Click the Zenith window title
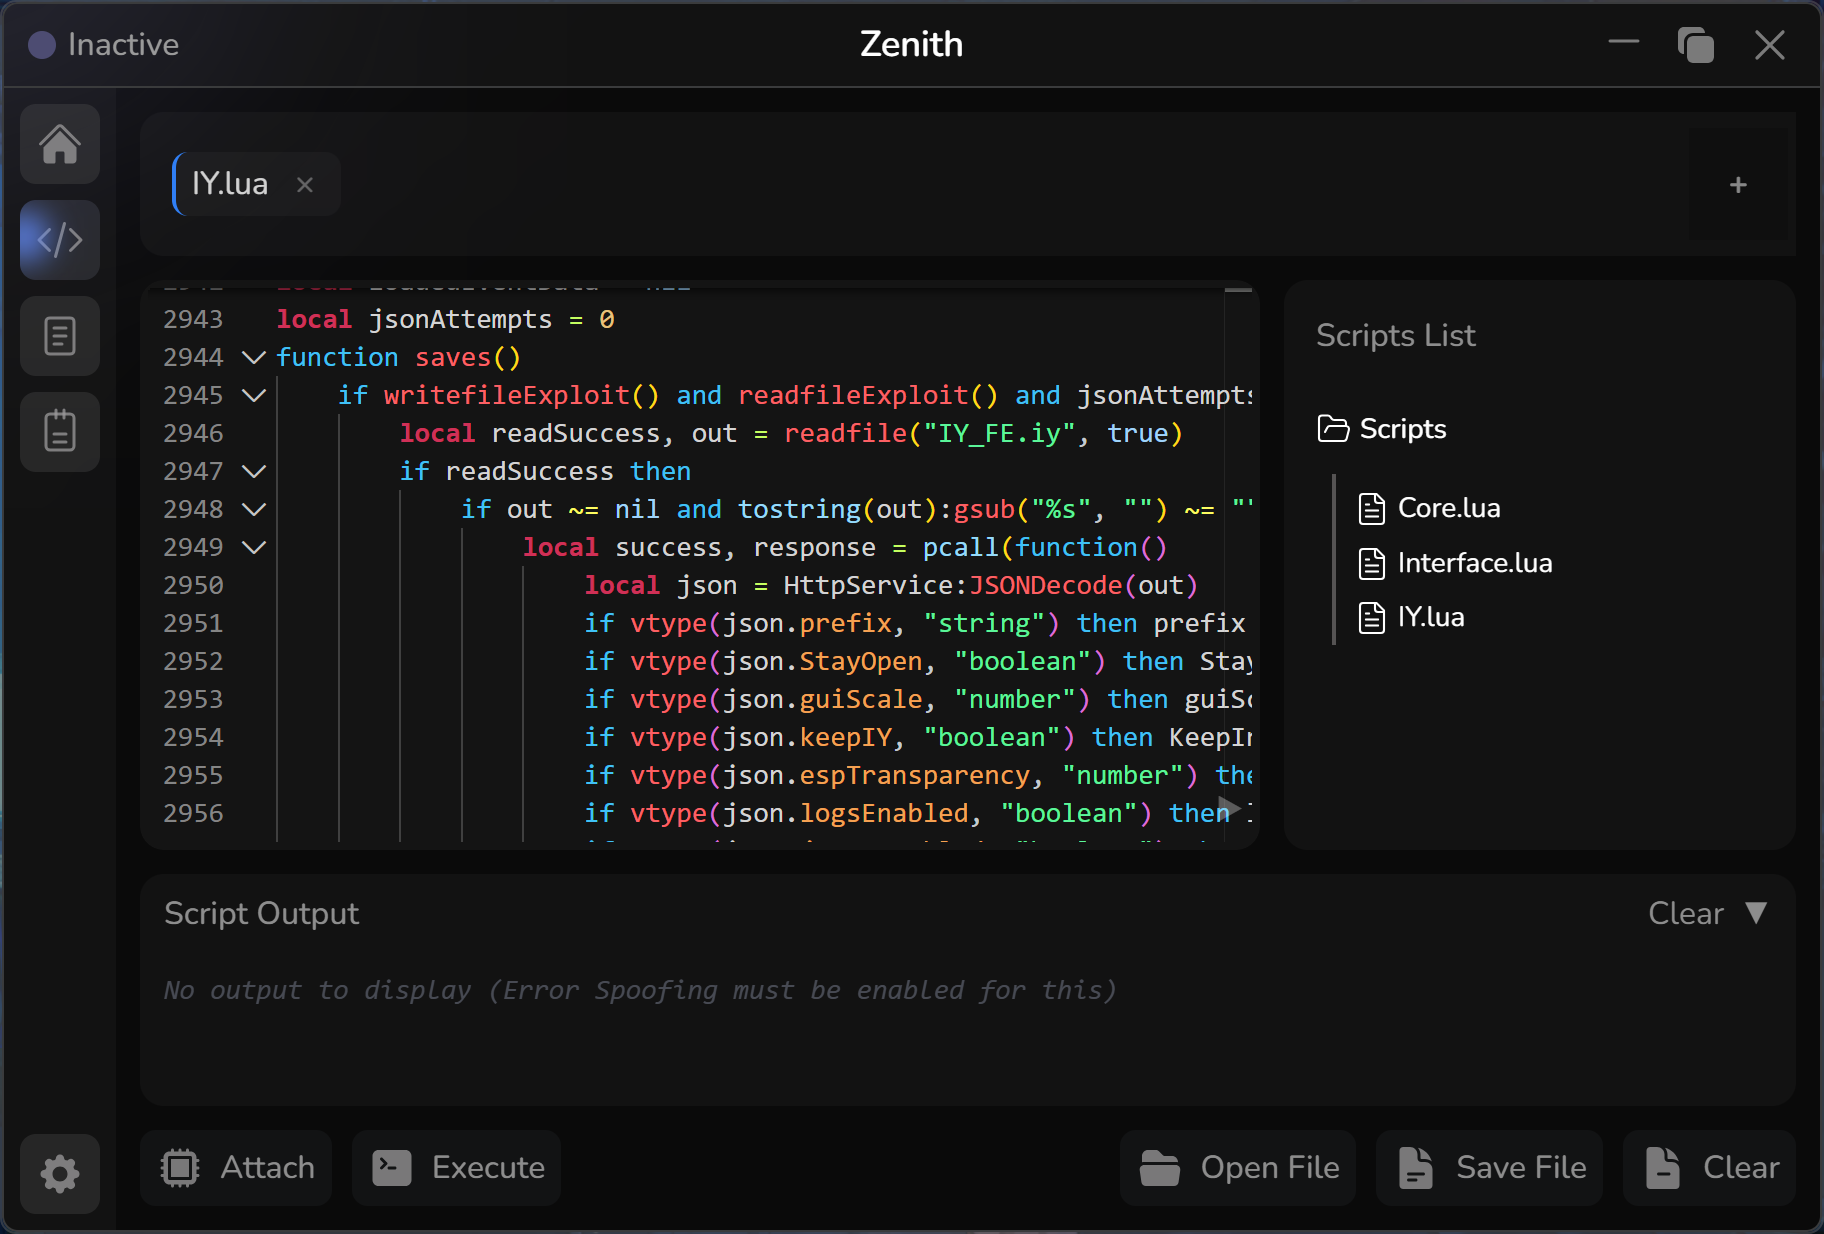The height and width of the screenshot is (1234, 1824). (911, 44)
